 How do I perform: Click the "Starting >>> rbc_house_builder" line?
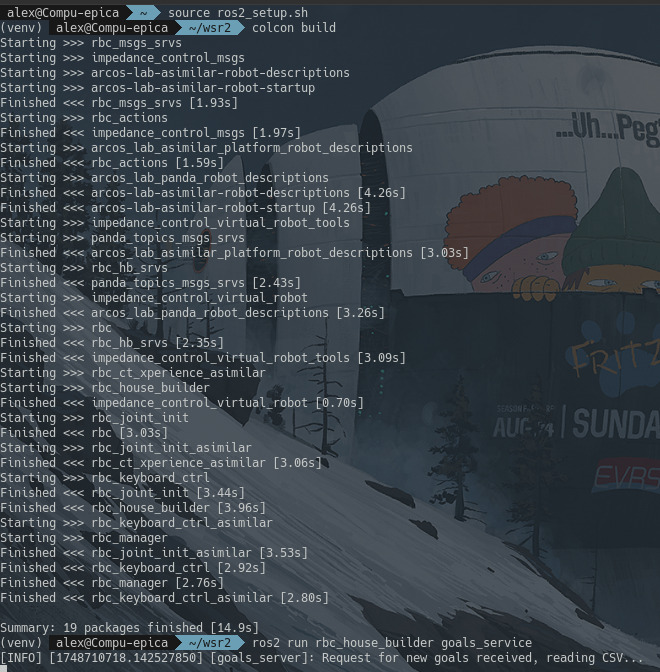point(105,388)
